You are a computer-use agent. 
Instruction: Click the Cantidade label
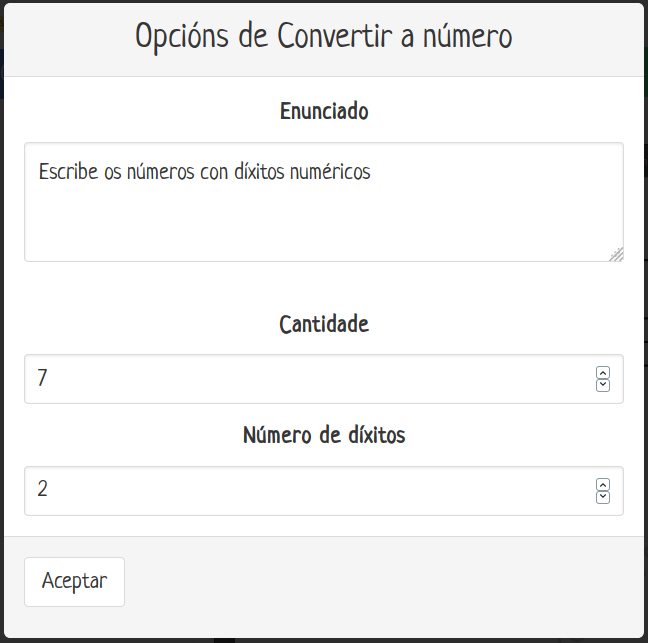click(x=324, y=324)
